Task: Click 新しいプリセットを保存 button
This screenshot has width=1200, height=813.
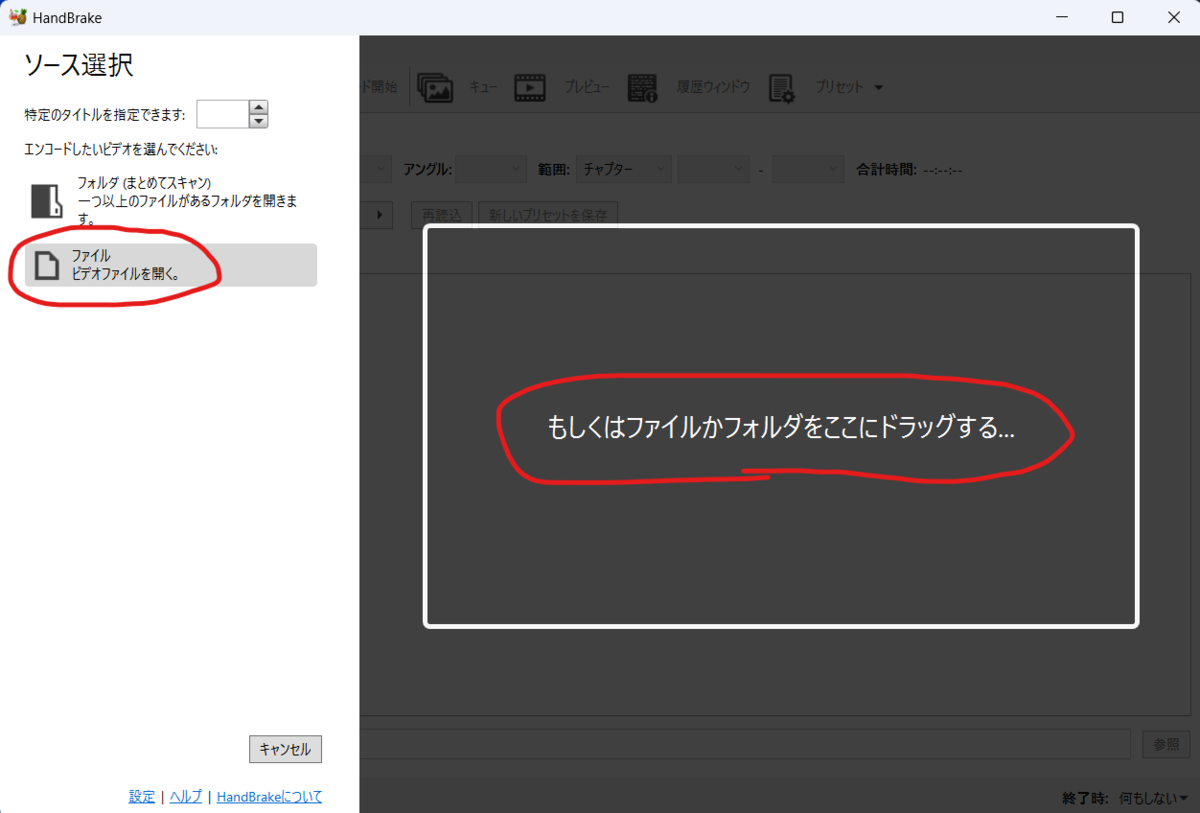Action: tap(548, 215)
